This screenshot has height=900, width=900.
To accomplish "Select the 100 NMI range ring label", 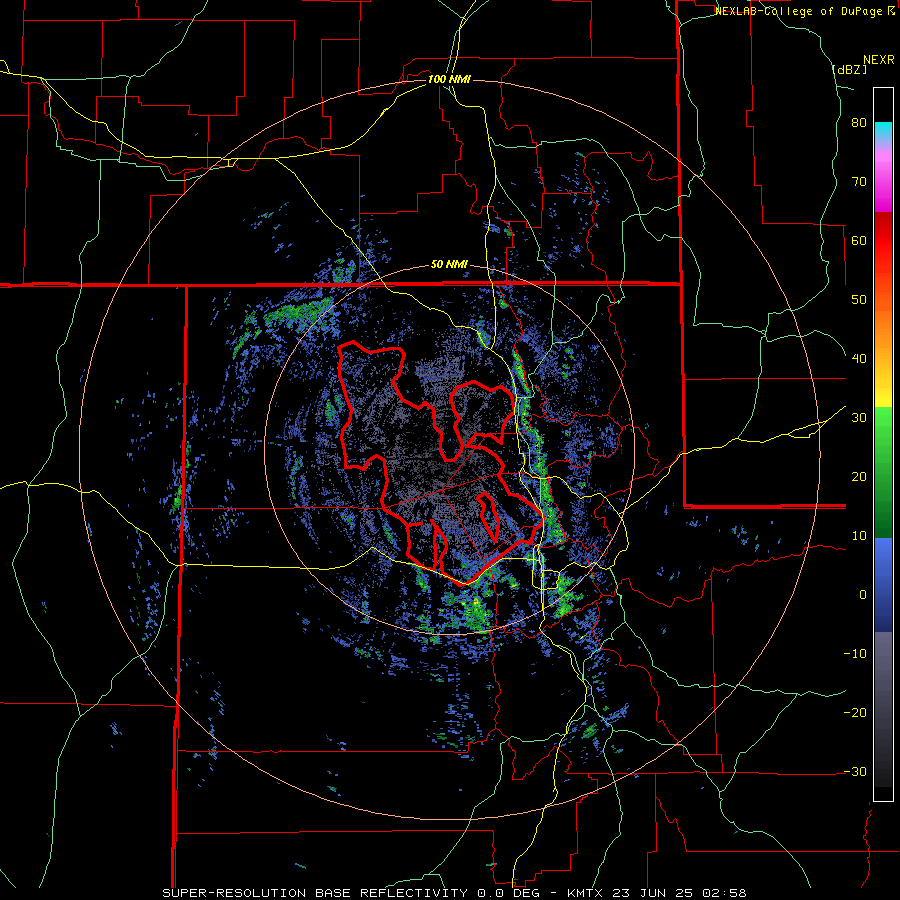I will [x=449, y=79].
